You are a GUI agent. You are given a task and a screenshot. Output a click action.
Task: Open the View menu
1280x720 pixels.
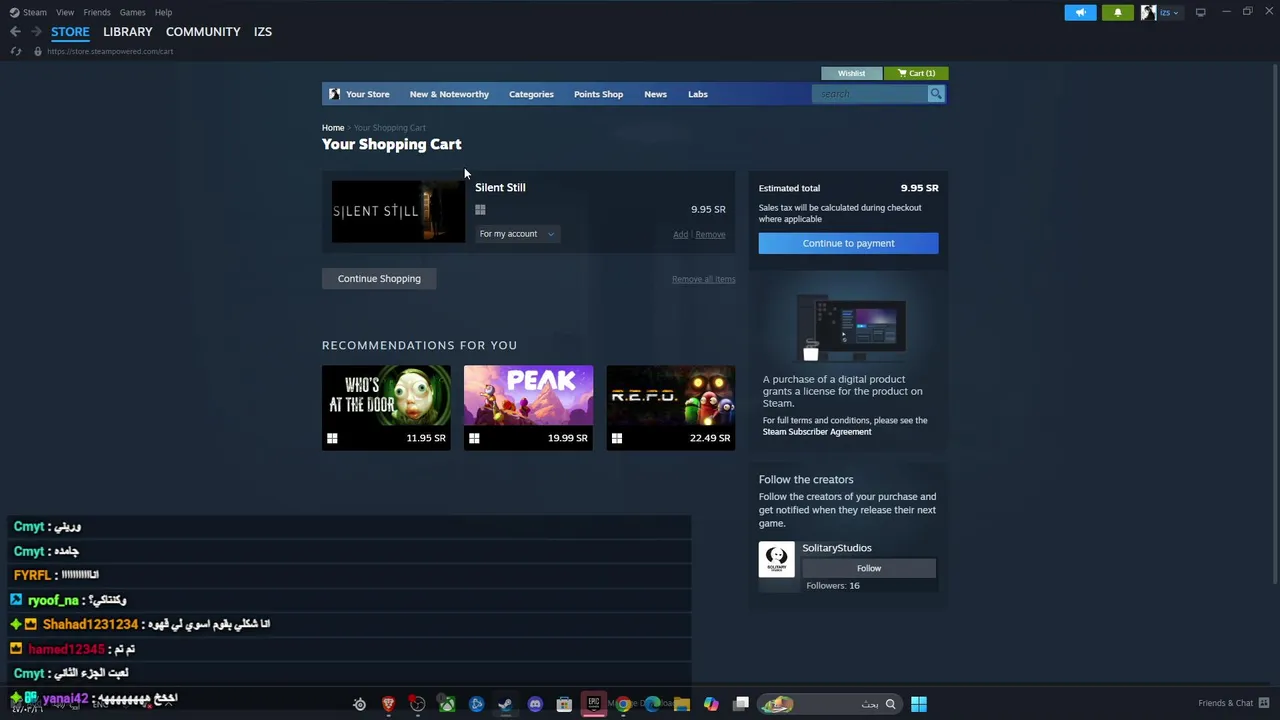click(x=65, y=12)
